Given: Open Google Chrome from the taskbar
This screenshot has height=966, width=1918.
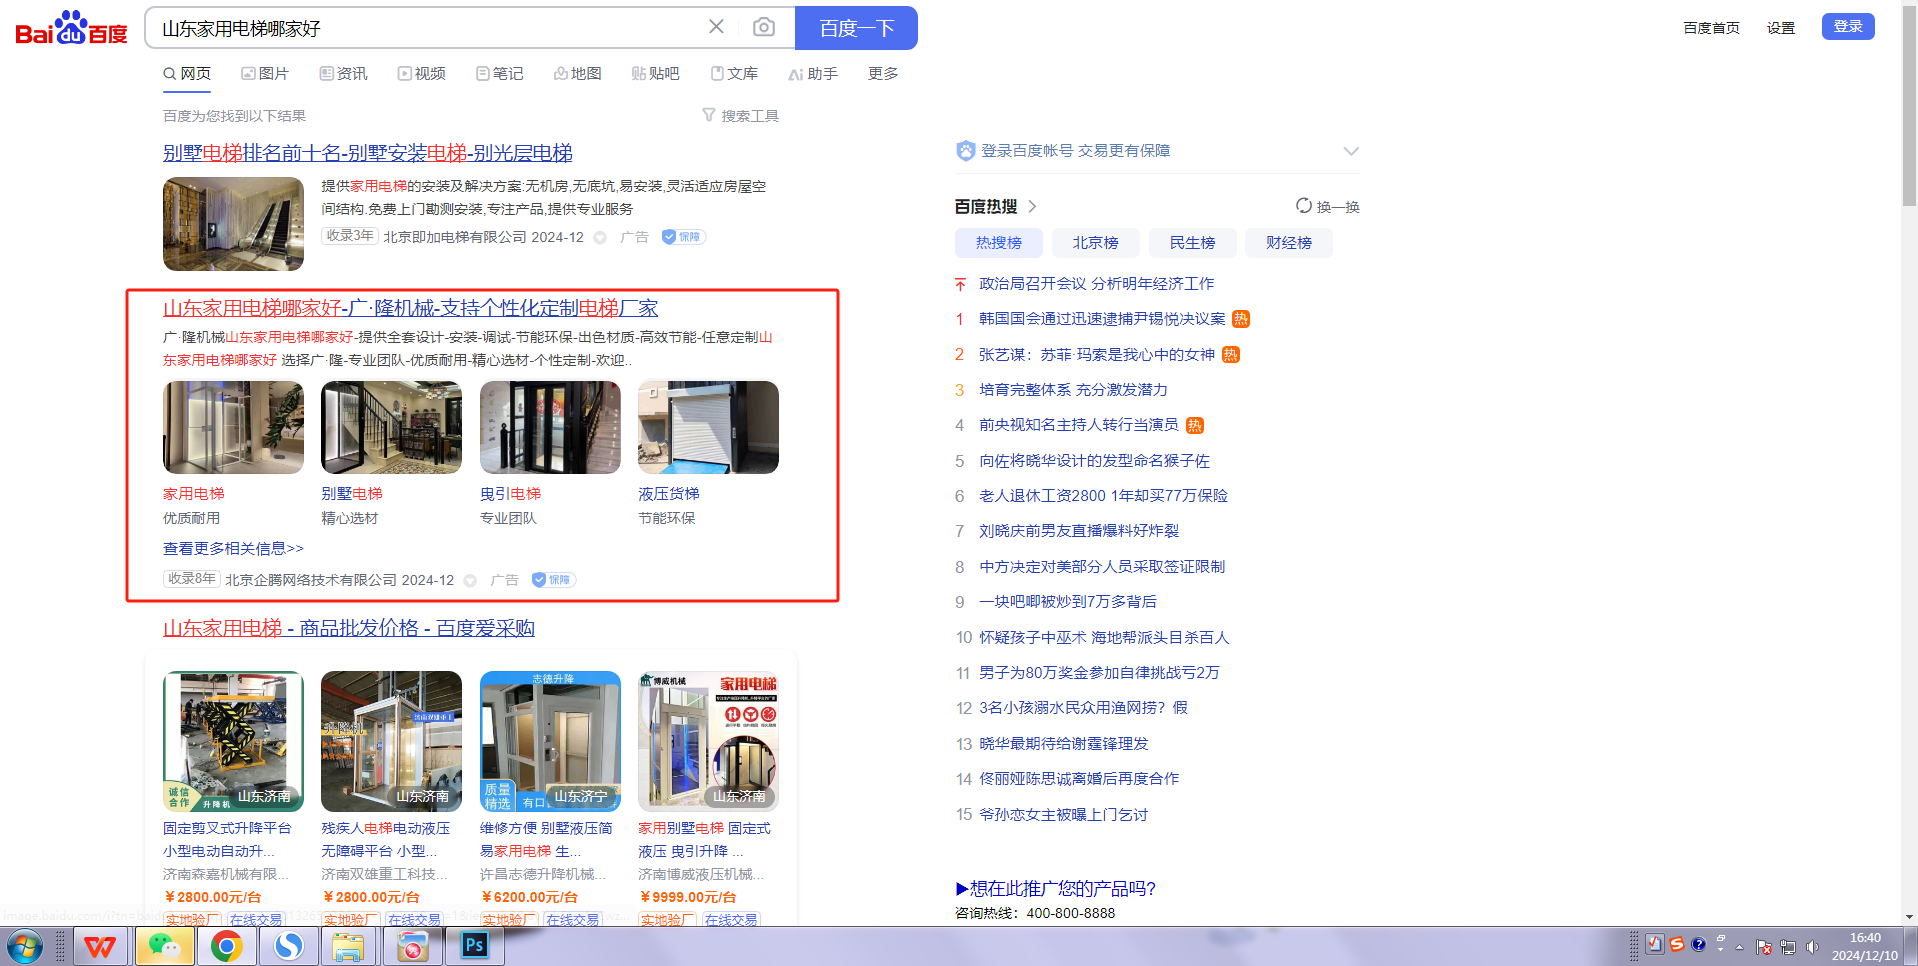Looking at the screenshot, I should click(227, 946).
